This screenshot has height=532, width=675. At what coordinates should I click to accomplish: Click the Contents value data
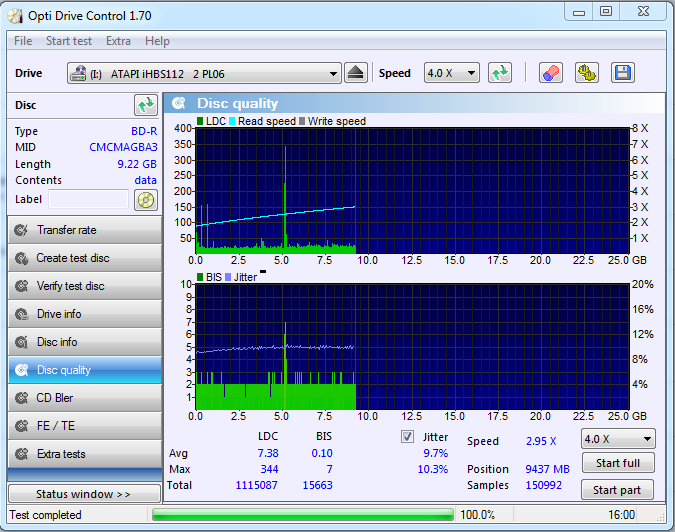tap(146, 180)
